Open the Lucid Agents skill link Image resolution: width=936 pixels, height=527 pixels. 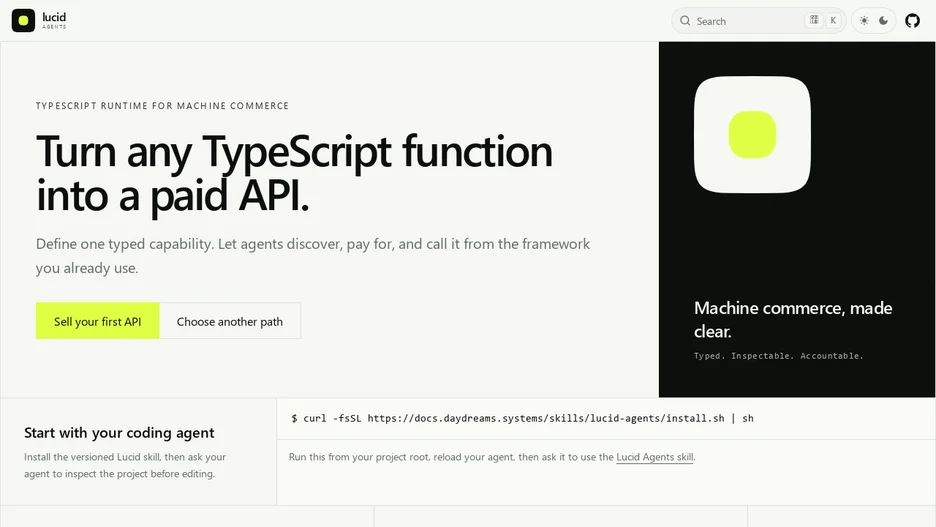(654, 457)
